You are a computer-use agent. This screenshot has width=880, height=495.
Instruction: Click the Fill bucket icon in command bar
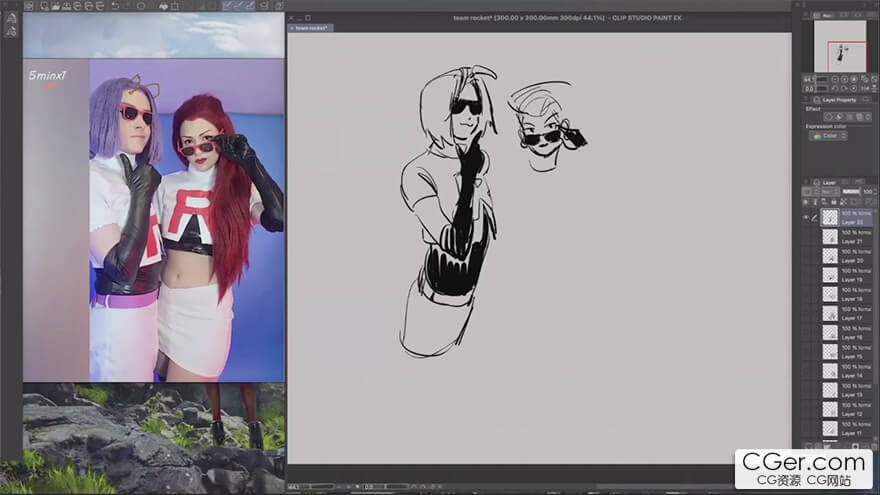(x=164, y=6)
